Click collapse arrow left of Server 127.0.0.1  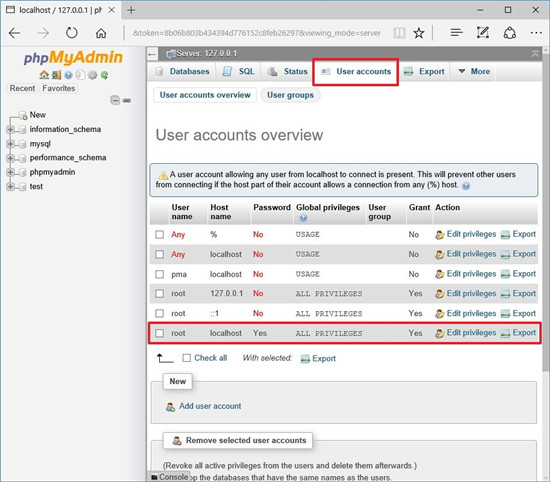[152, 54]
